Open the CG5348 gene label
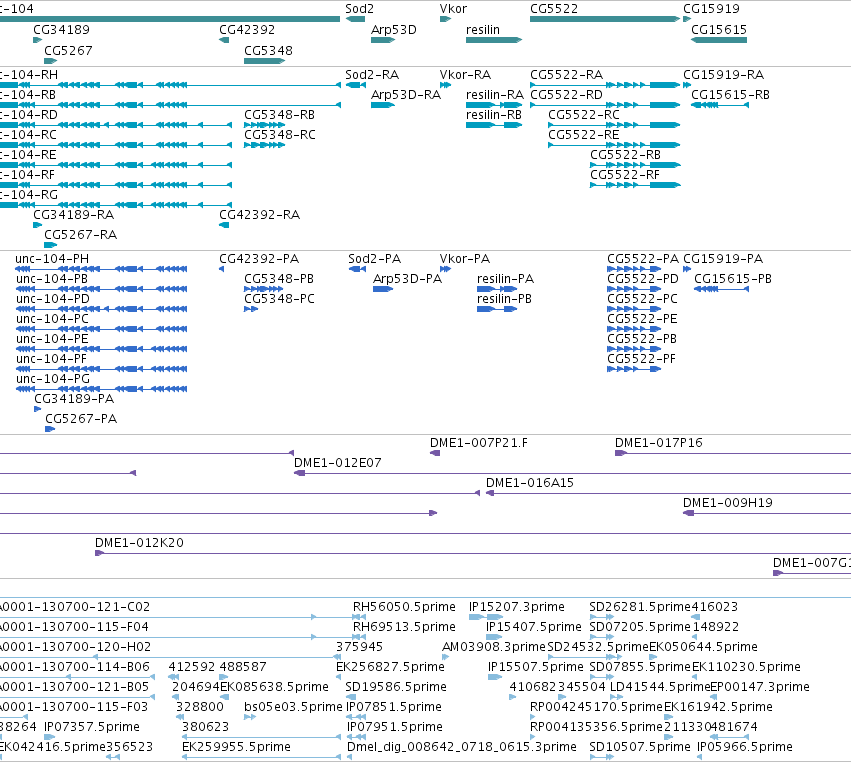Screen dimensions: 851x762 (x=269, y=51)
